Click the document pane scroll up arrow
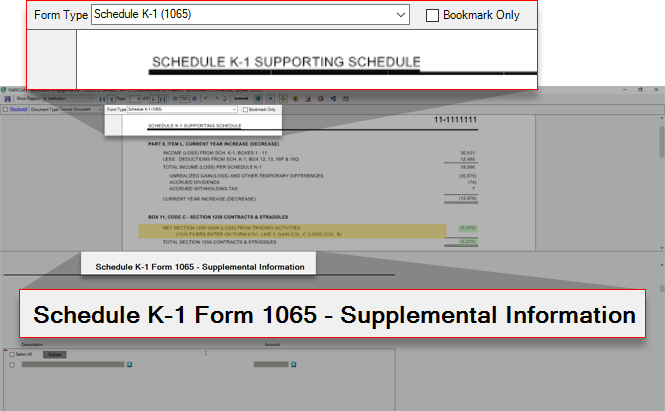Image resolution: width=665 pixels, height=411 pixels. point(662,118)
